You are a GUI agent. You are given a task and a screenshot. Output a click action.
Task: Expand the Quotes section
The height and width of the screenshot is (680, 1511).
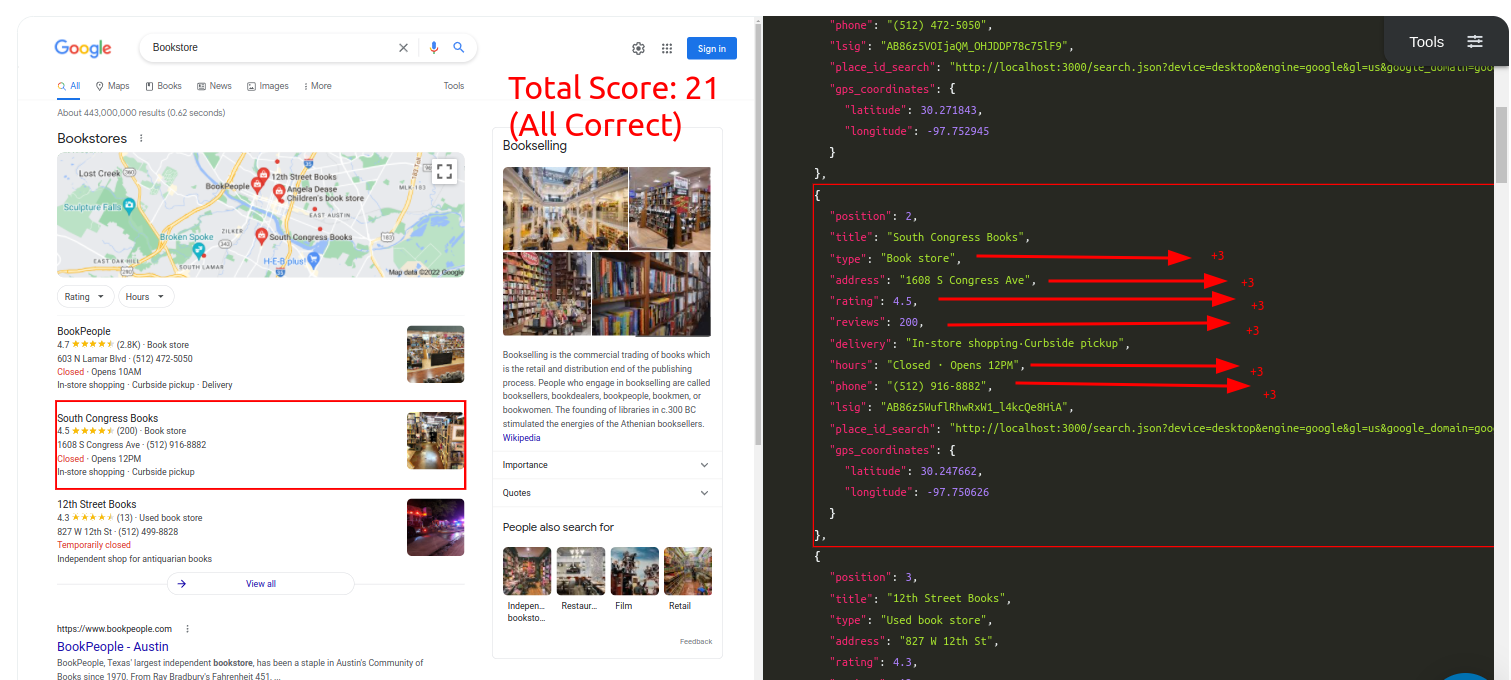(x=607, y=493)
